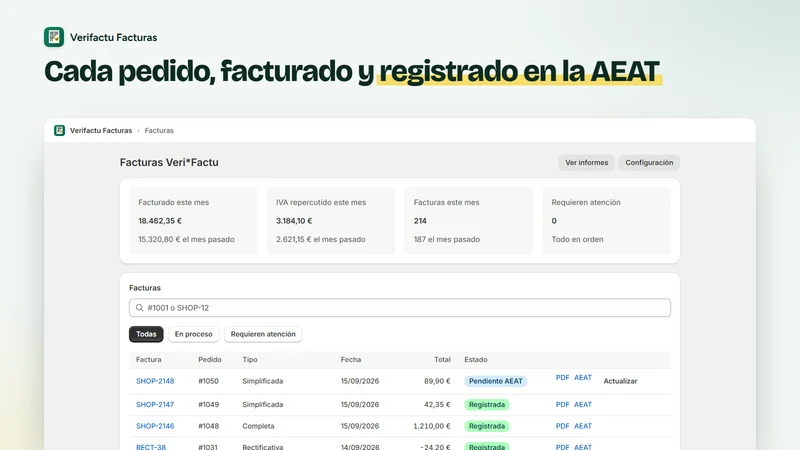Open the Verifactu Facturas breadcrumb link

(x=101, y=131)
